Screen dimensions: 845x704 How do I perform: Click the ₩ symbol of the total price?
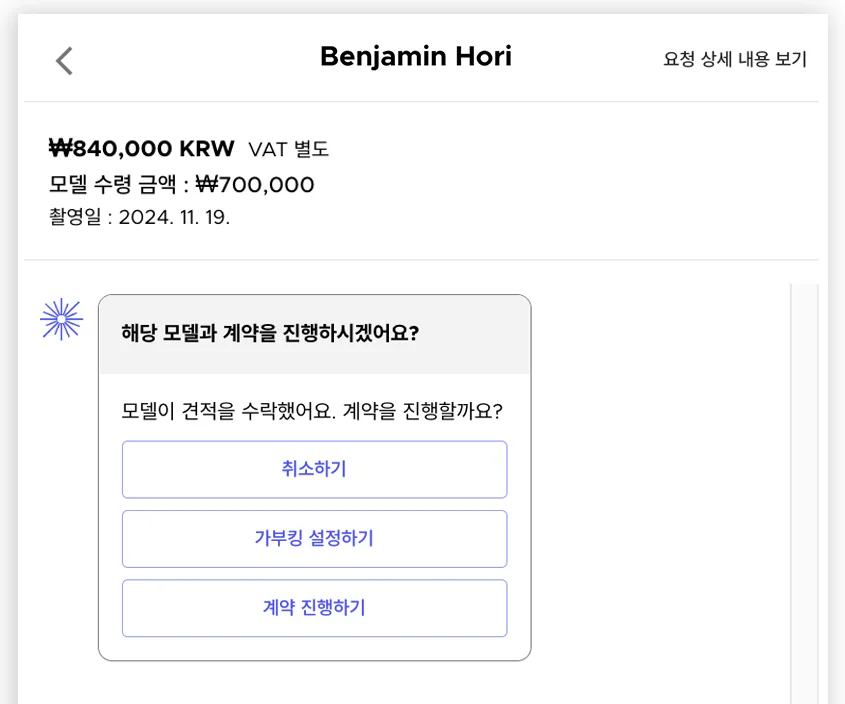(x=60, y=149)
